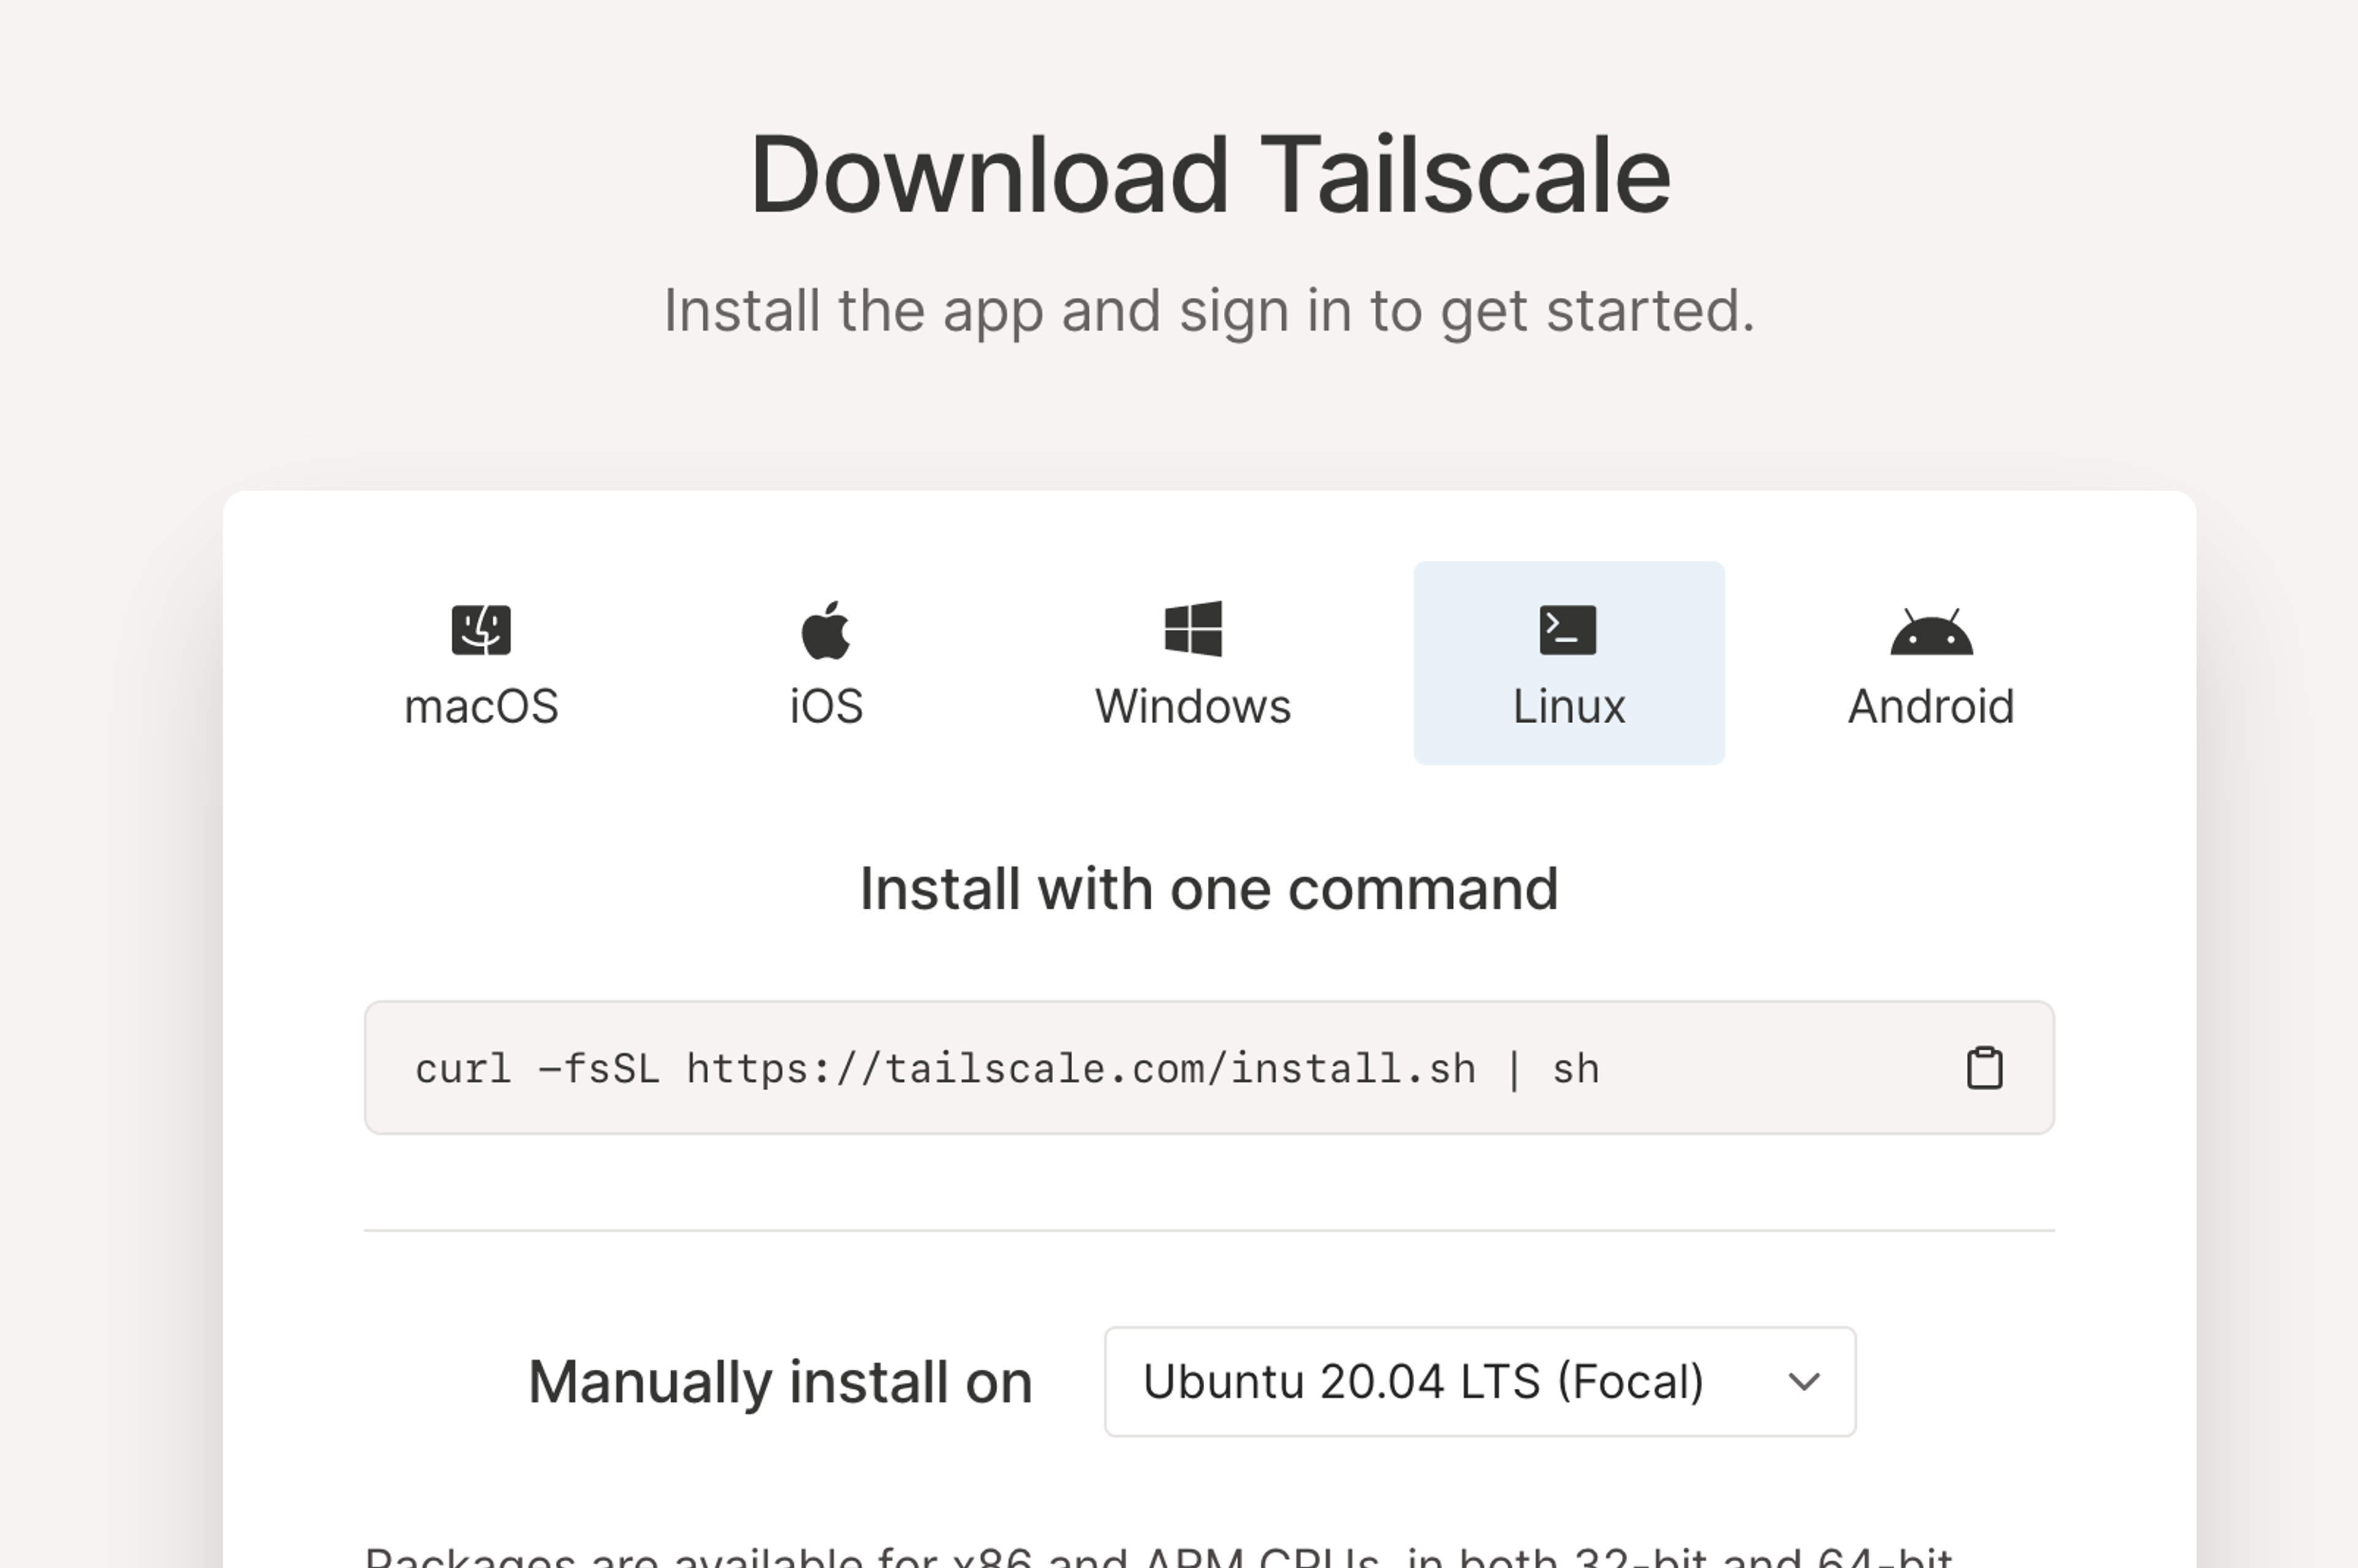This screenshot has height=1568, width=2358.
Task: Click the "Manually install on" label
Action: tap(779, 1382)
